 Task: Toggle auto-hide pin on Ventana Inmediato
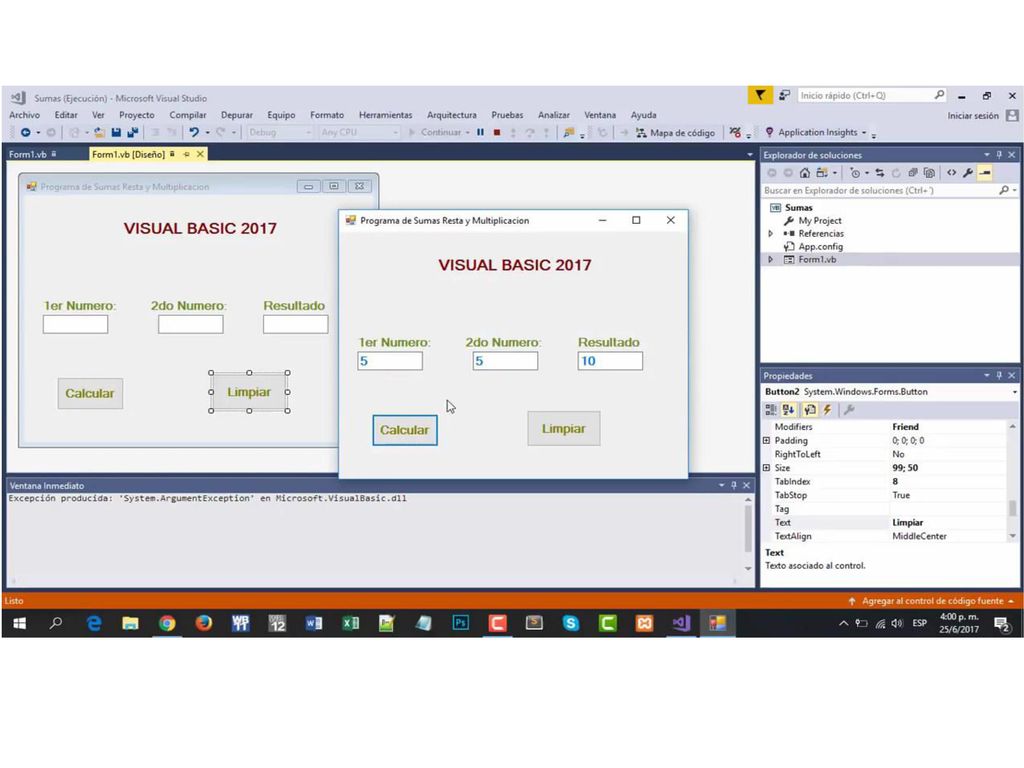coord(733,485)
